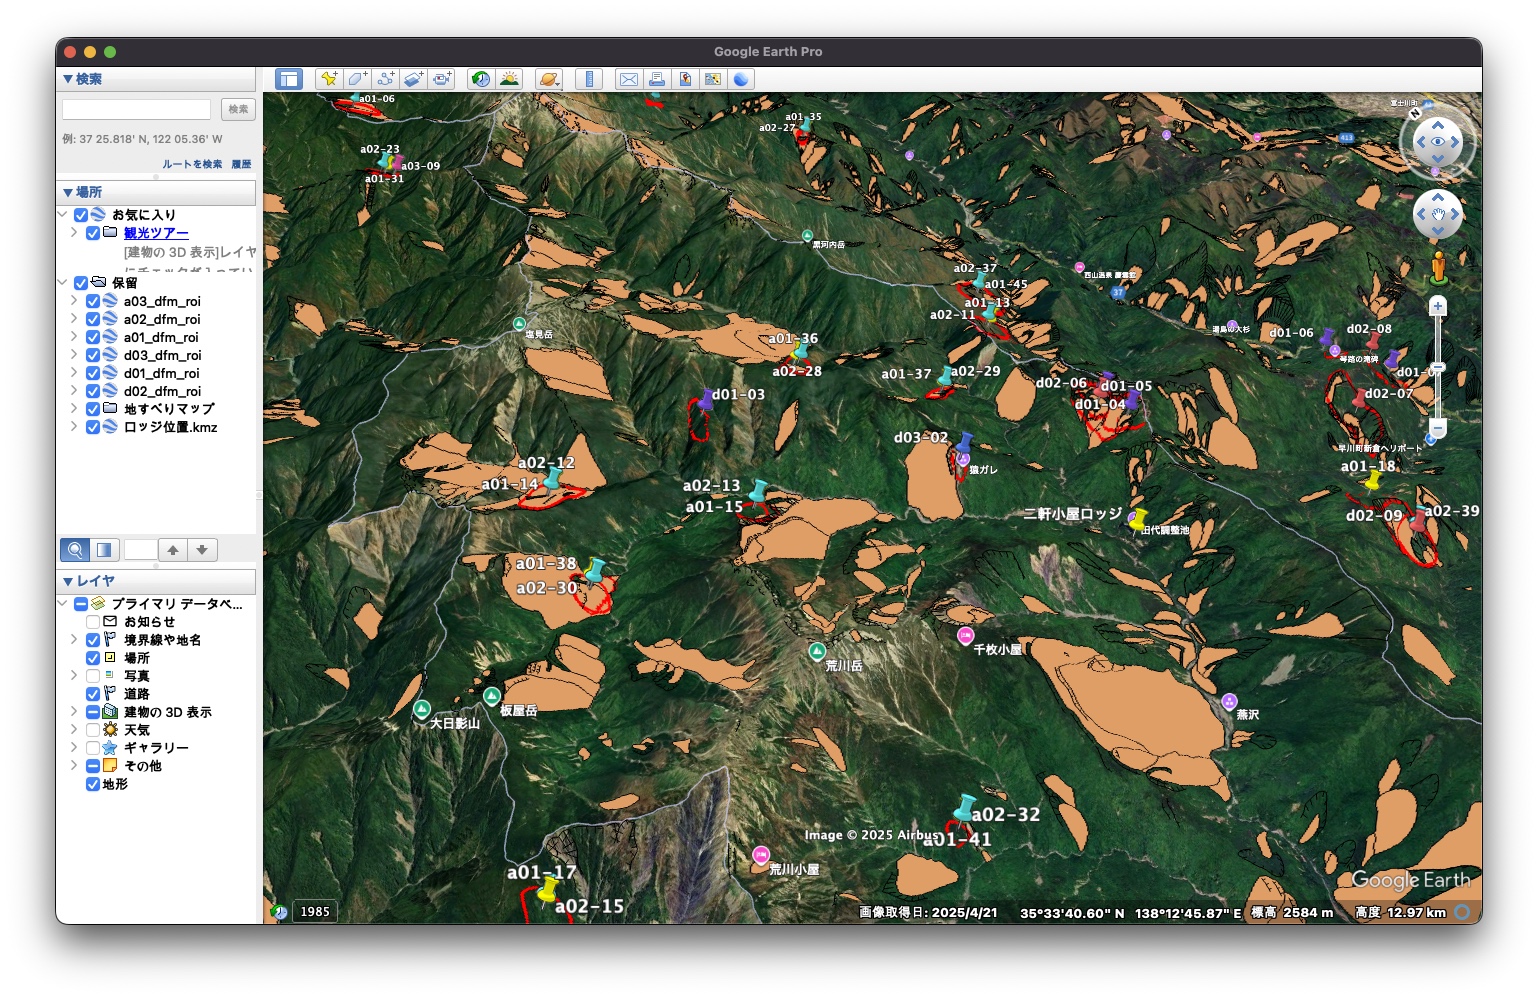This screenshot has width=1538, height=998.
Task: Expand the 境界線や地名 layer tree
Action: coord(74,640)
